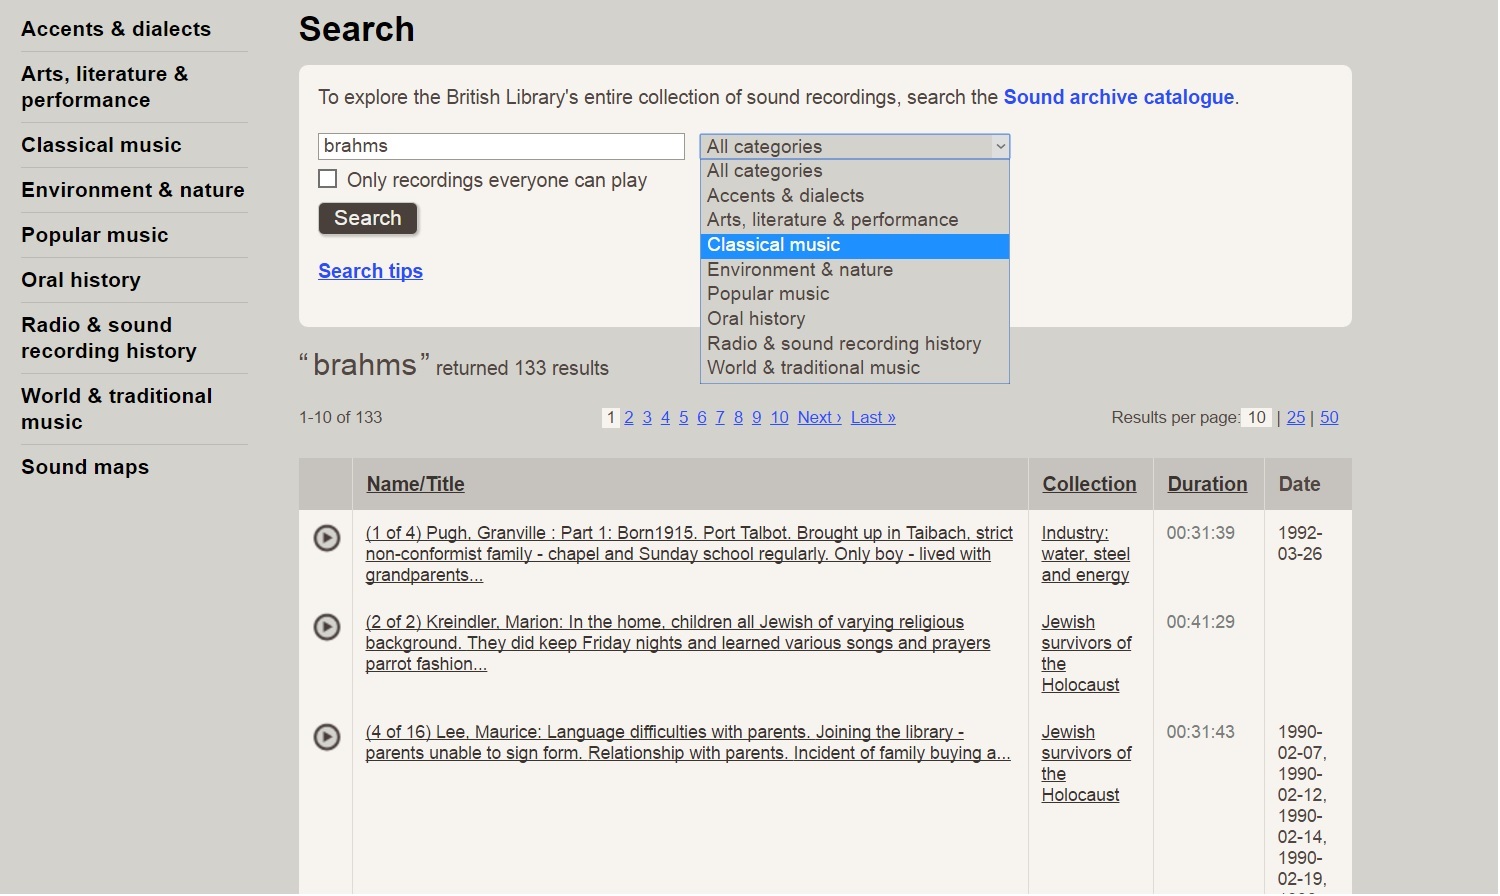1500x896 pixels.
Task: Click in the brahms search field
Action: [500, 146]
